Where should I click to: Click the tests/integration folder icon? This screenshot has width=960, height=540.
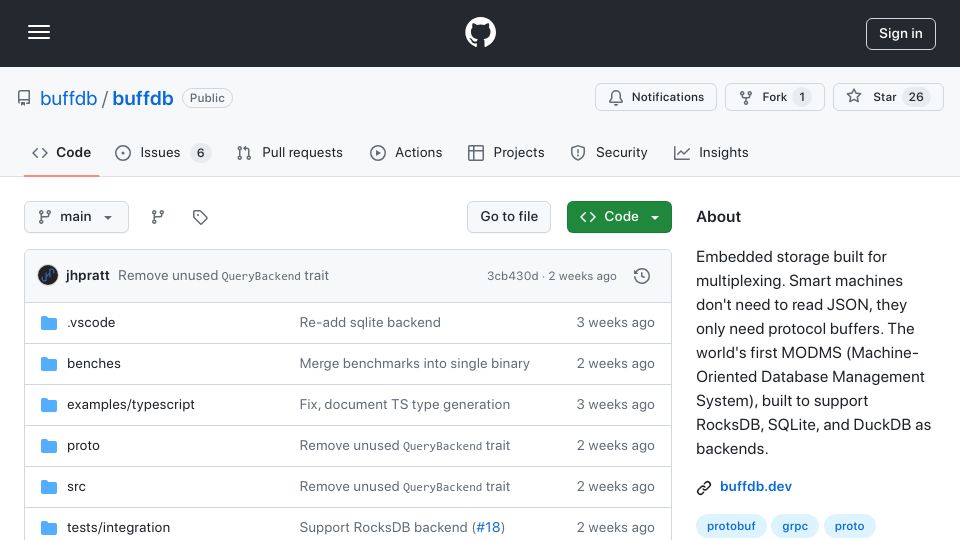(x=48, y=528)
